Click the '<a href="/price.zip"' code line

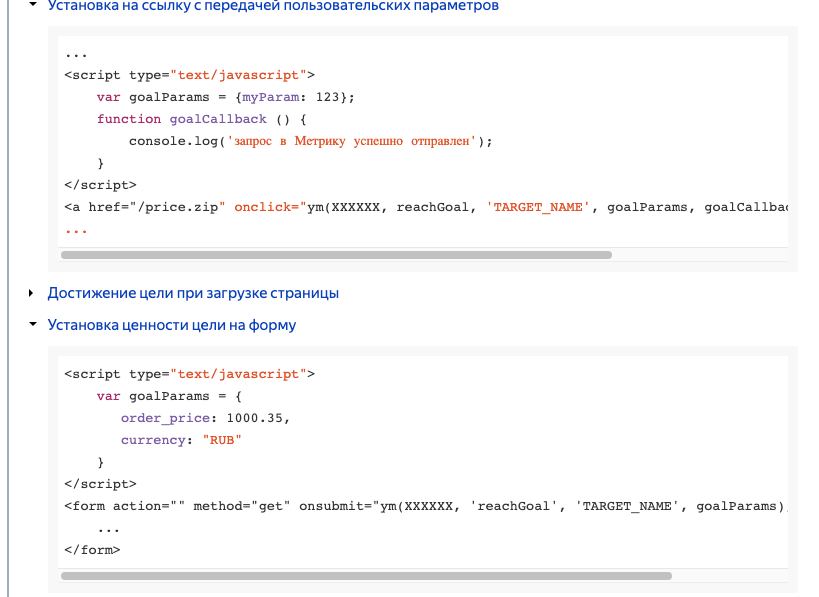[x=426, y=207]
